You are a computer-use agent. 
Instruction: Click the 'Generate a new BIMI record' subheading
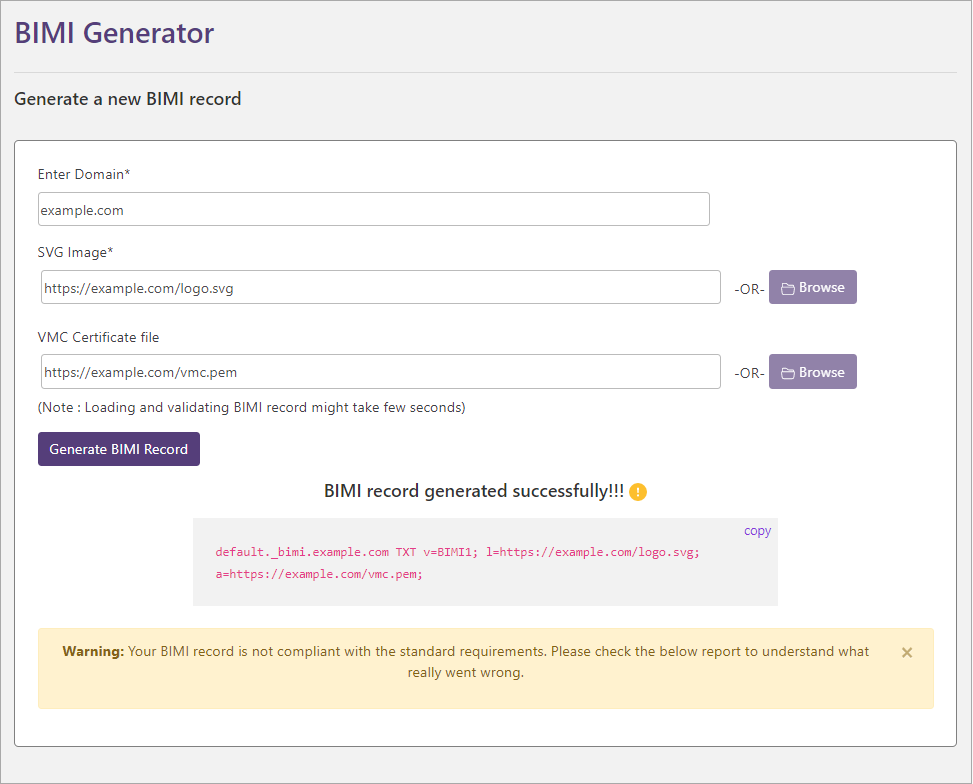click(x=127, y=99)
